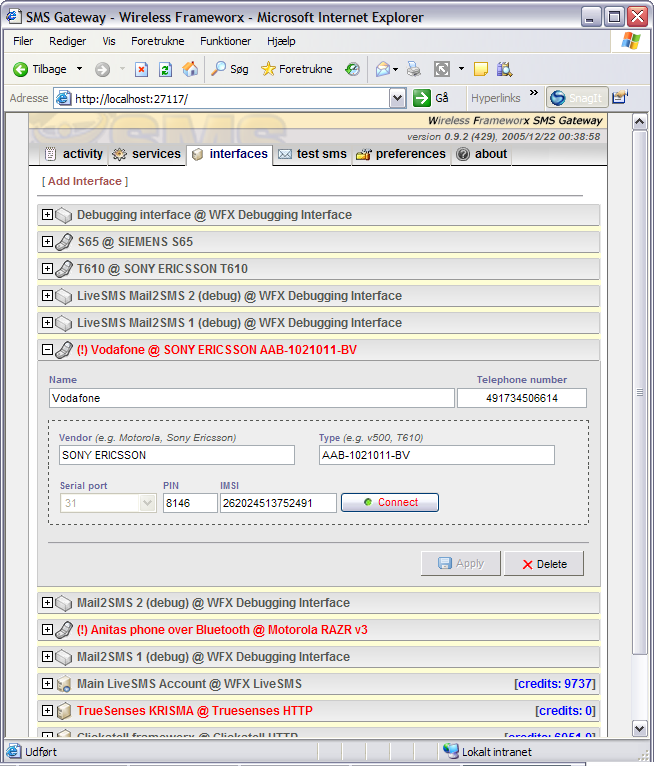Switch to the test sms tab

coord(312,154)
